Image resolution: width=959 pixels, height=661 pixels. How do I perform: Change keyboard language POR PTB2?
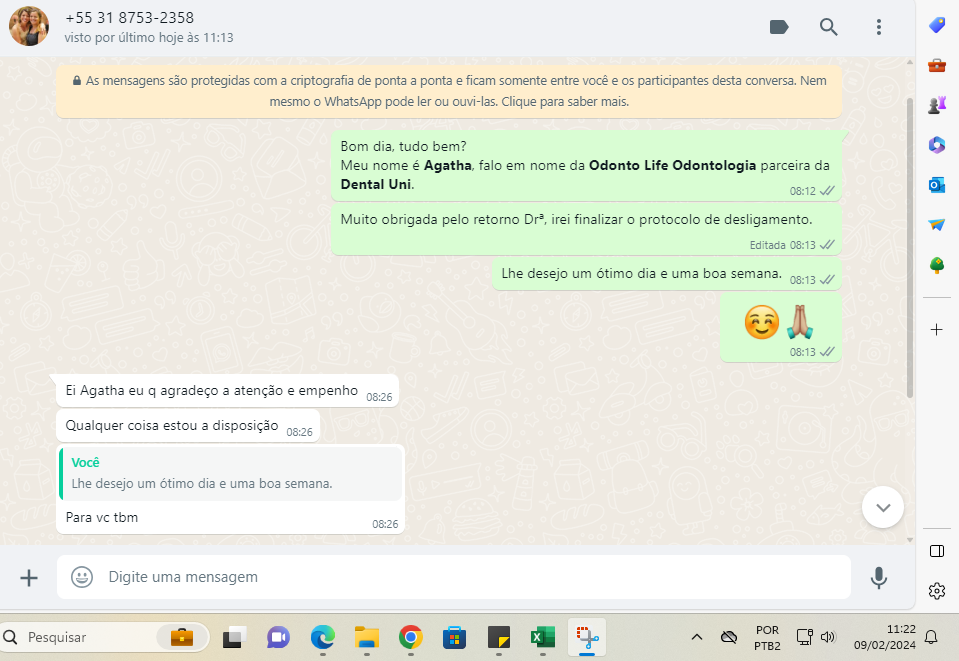pos(767,637)
